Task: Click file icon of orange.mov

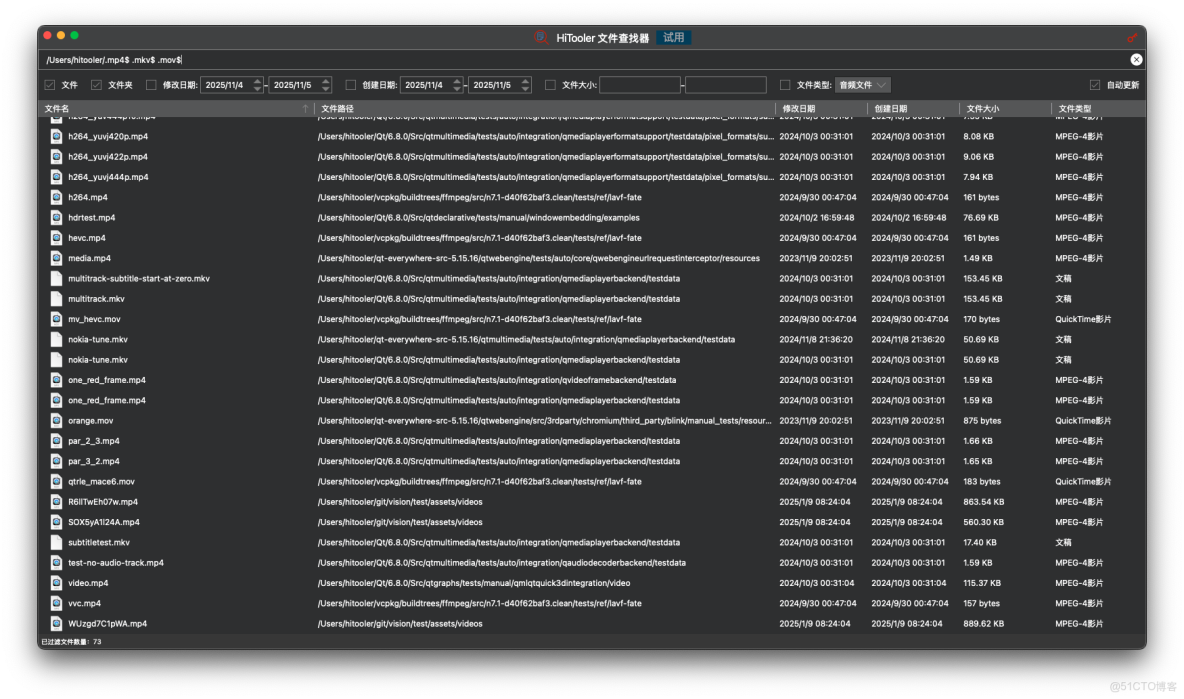Action: 56,420
